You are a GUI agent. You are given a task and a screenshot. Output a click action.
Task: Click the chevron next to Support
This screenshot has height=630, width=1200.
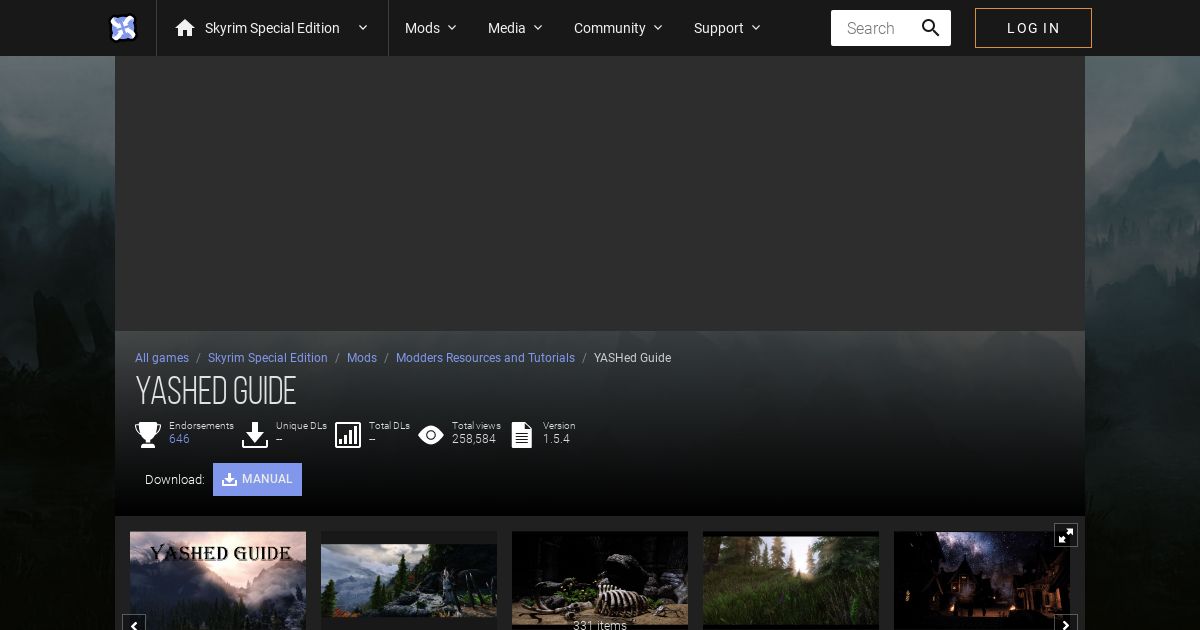(756, 28)
